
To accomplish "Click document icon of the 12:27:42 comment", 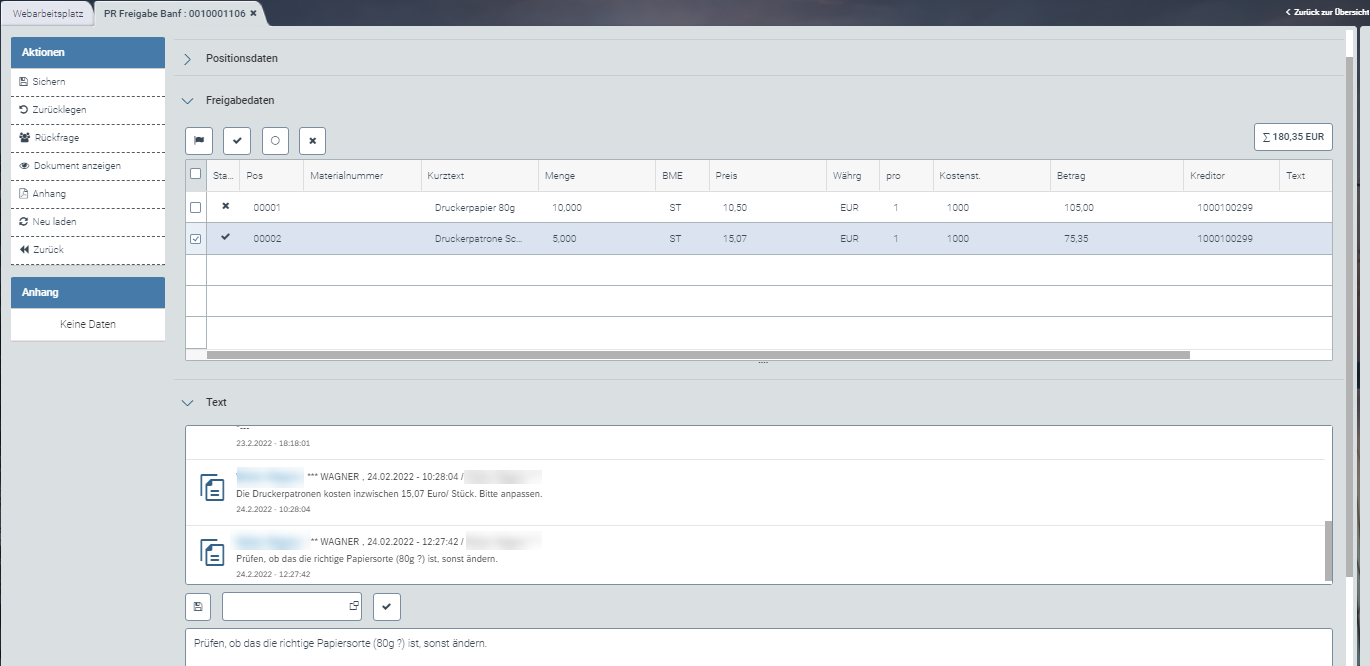I will tap(212, 552).
